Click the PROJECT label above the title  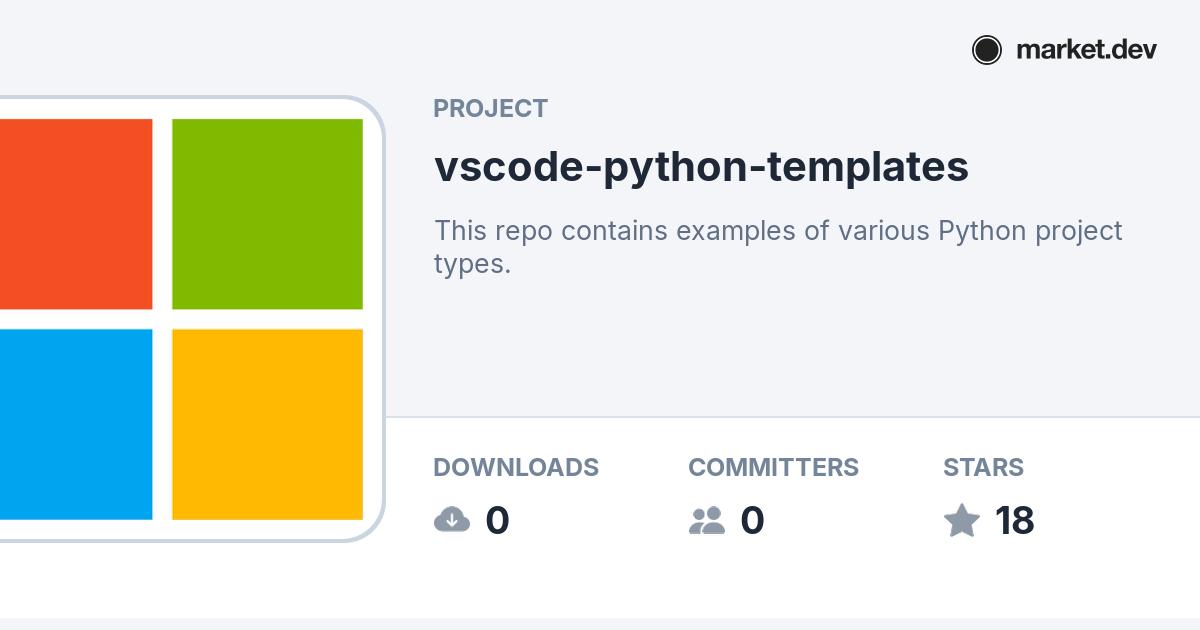[x=490, y=108]
